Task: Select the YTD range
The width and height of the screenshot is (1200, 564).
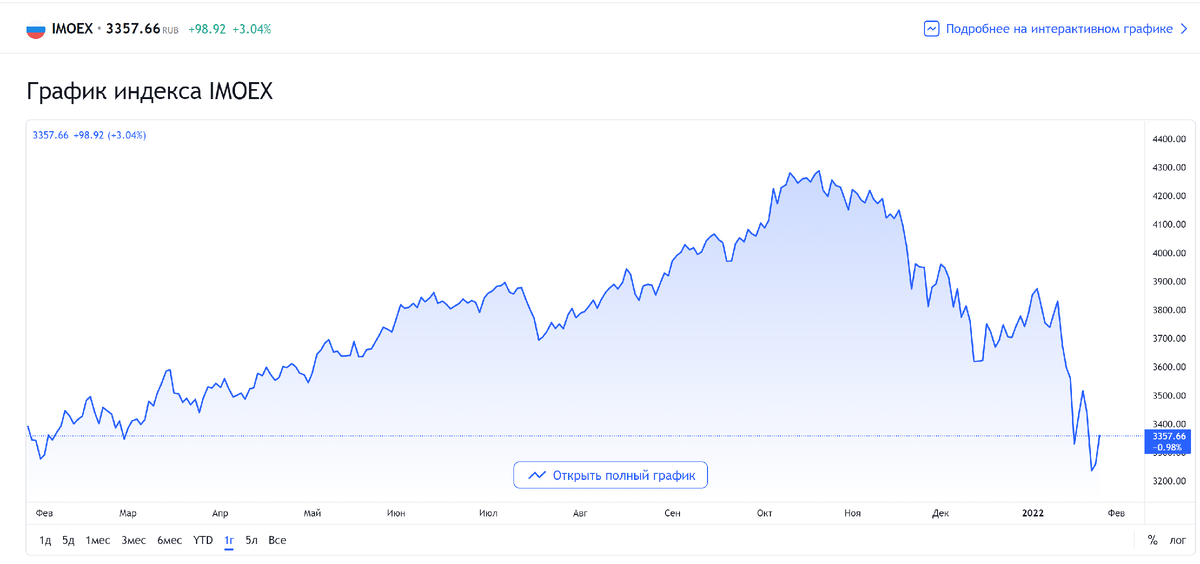Action: pos(203,540)
